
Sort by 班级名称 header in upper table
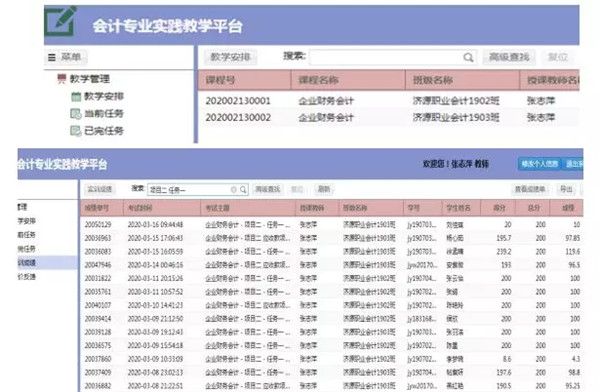pyautogui.click(x=462, y=80)
